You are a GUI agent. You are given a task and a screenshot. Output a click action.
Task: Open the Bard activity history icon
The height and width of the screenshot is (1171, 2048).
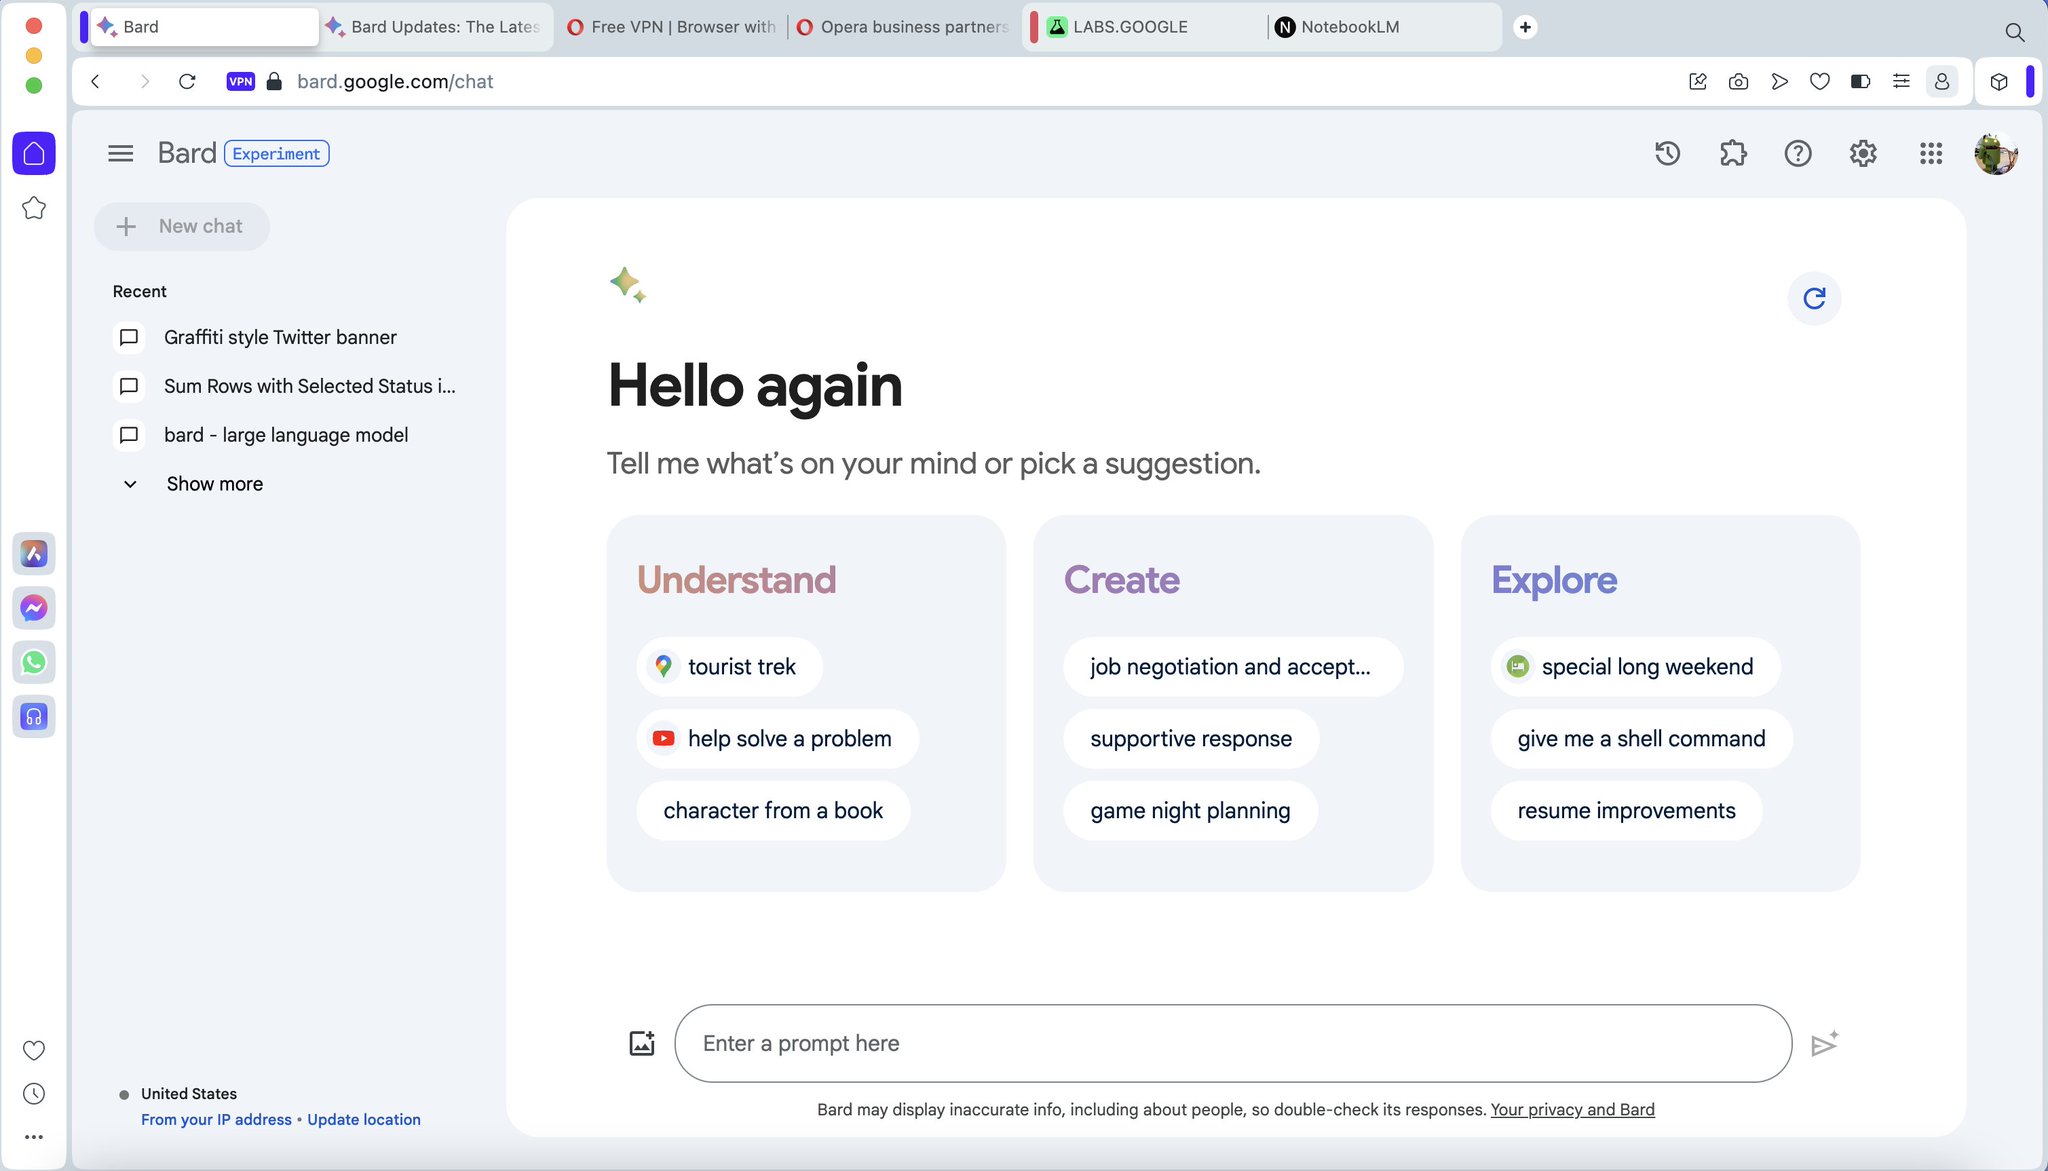coord(1667,153)
